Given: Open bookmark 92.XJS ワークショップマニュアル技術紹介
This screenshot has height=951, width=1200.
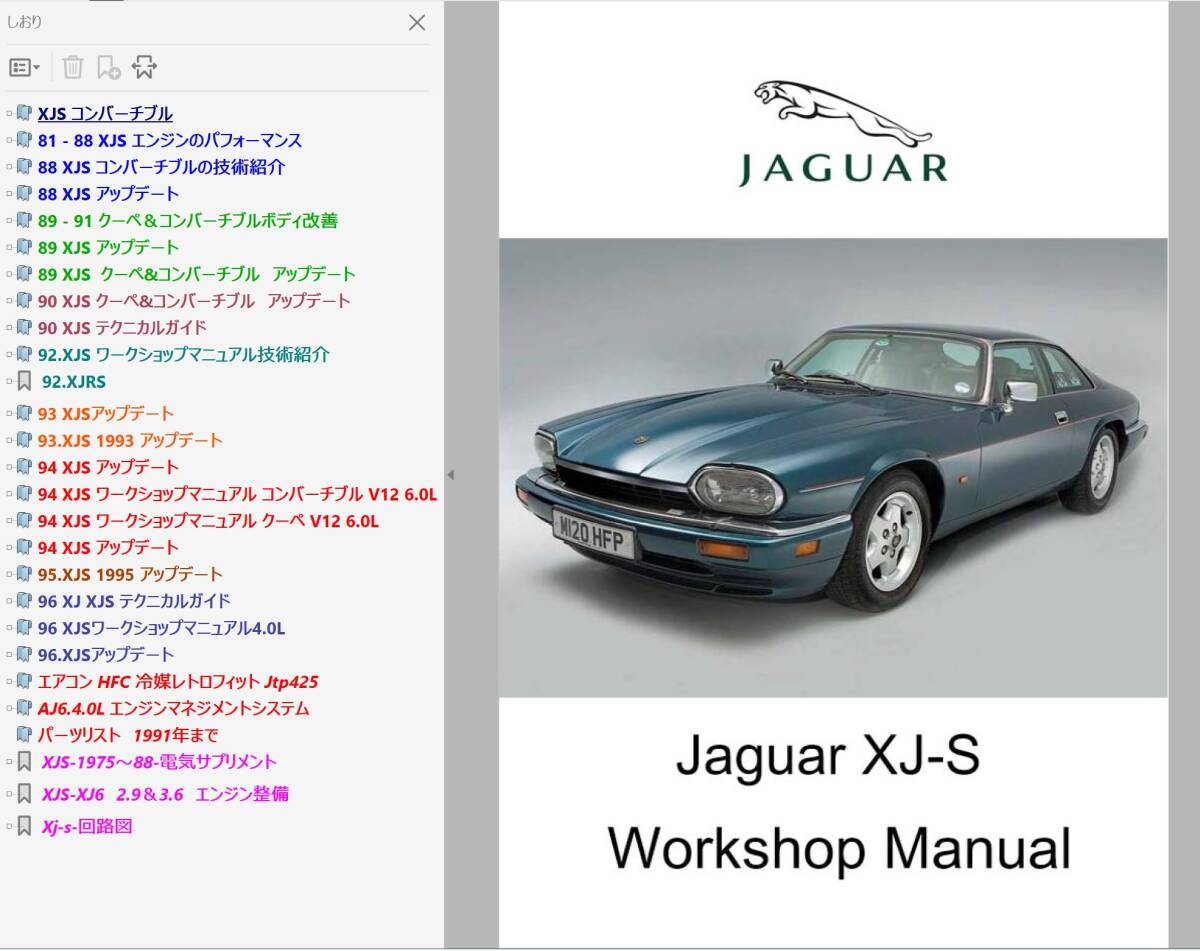Looking at the screenshot, I should coord(184,355).
